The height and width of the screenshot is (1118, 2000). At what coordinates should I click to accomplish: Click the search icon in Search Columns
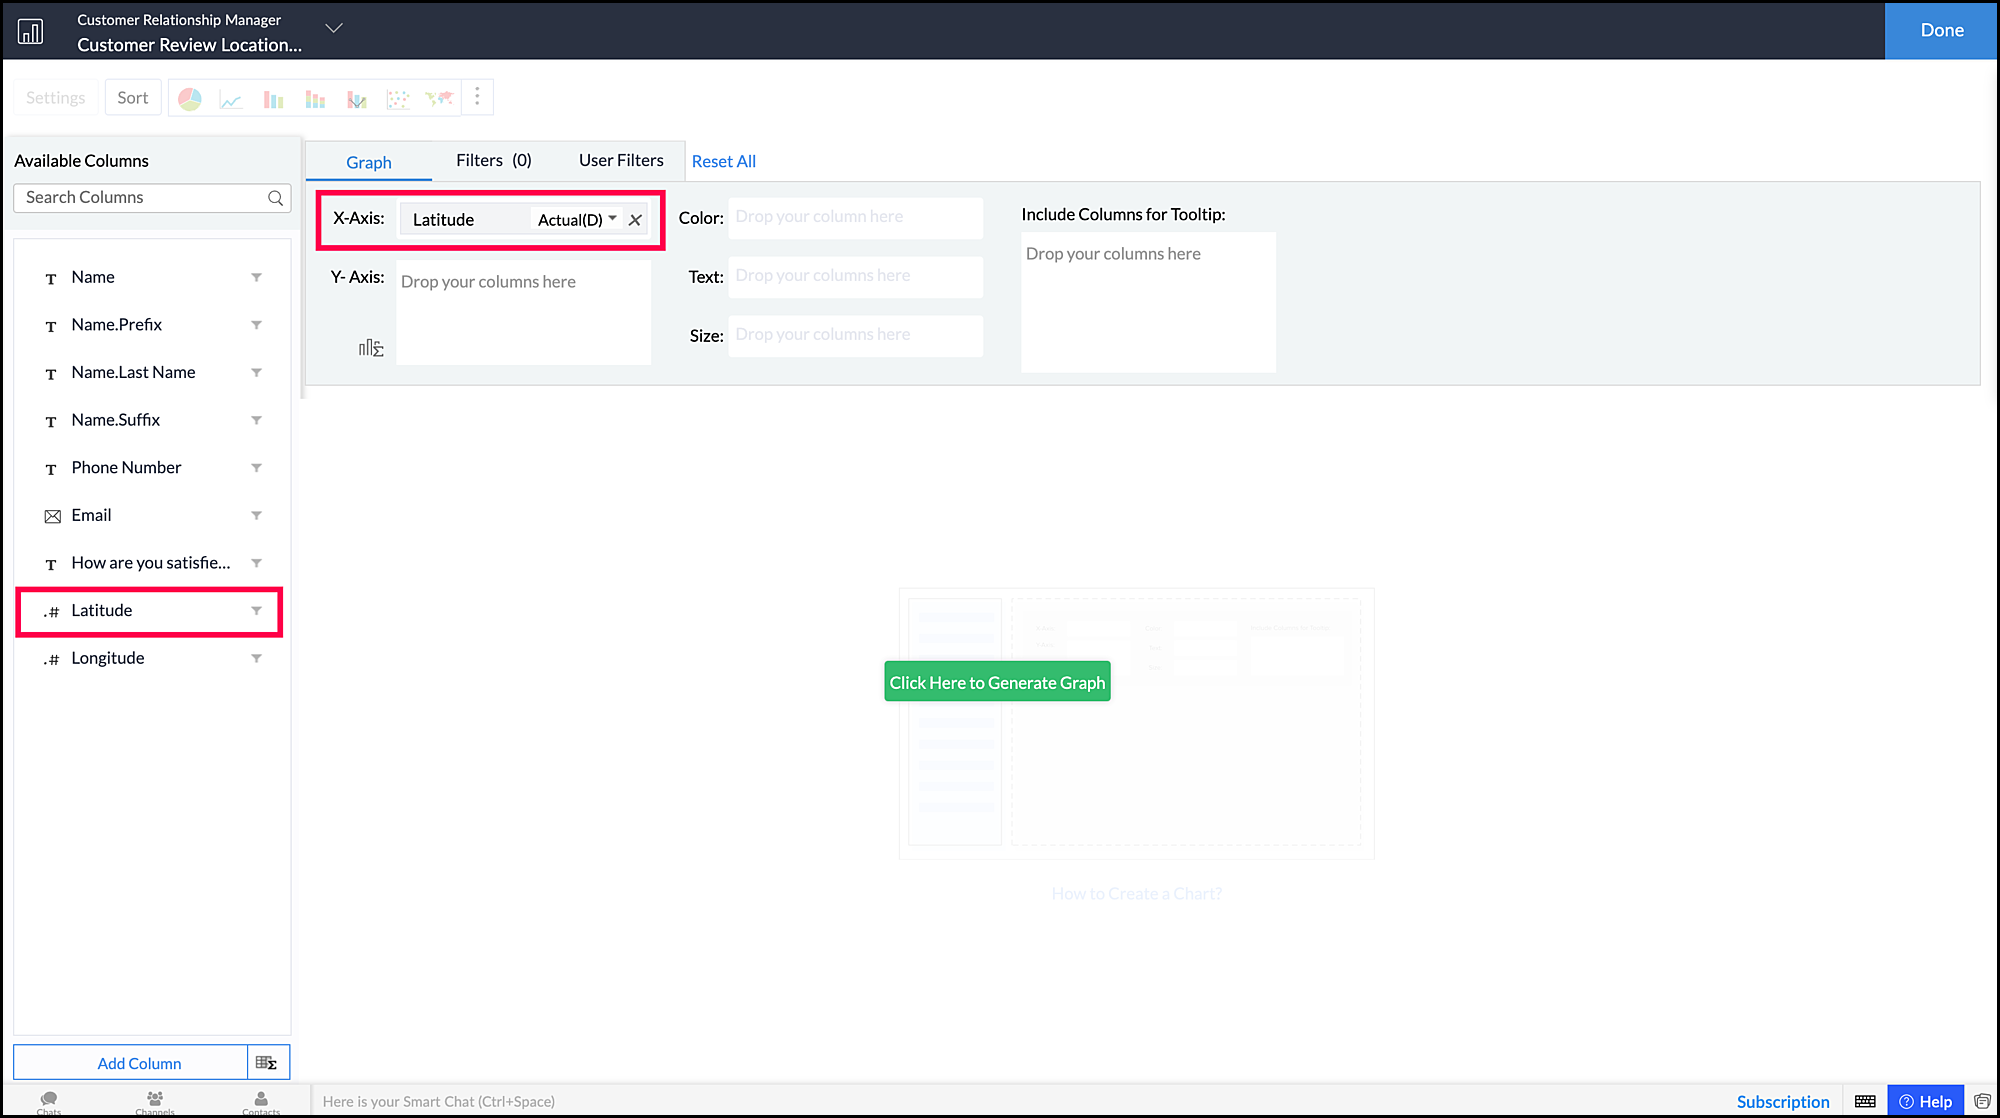pyautogui.click(x=275, y=198)
